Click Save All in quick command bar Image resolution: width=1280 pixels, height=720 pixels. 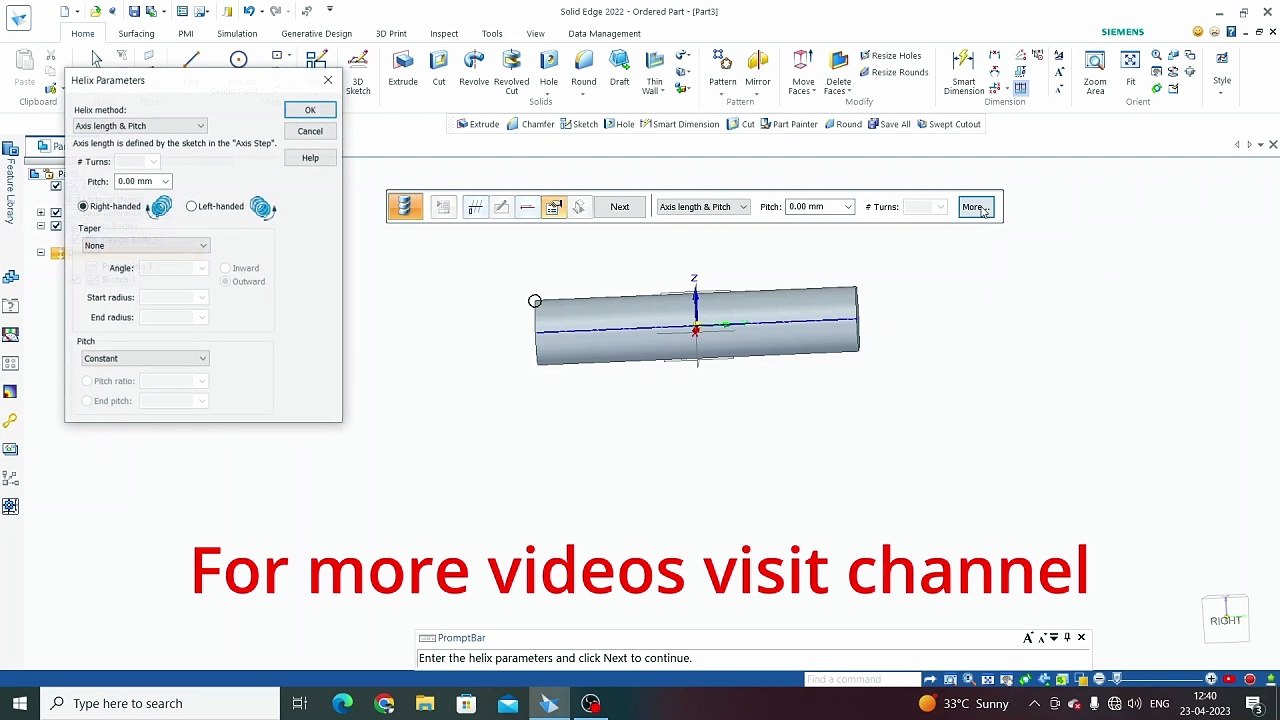coord(889,124)
